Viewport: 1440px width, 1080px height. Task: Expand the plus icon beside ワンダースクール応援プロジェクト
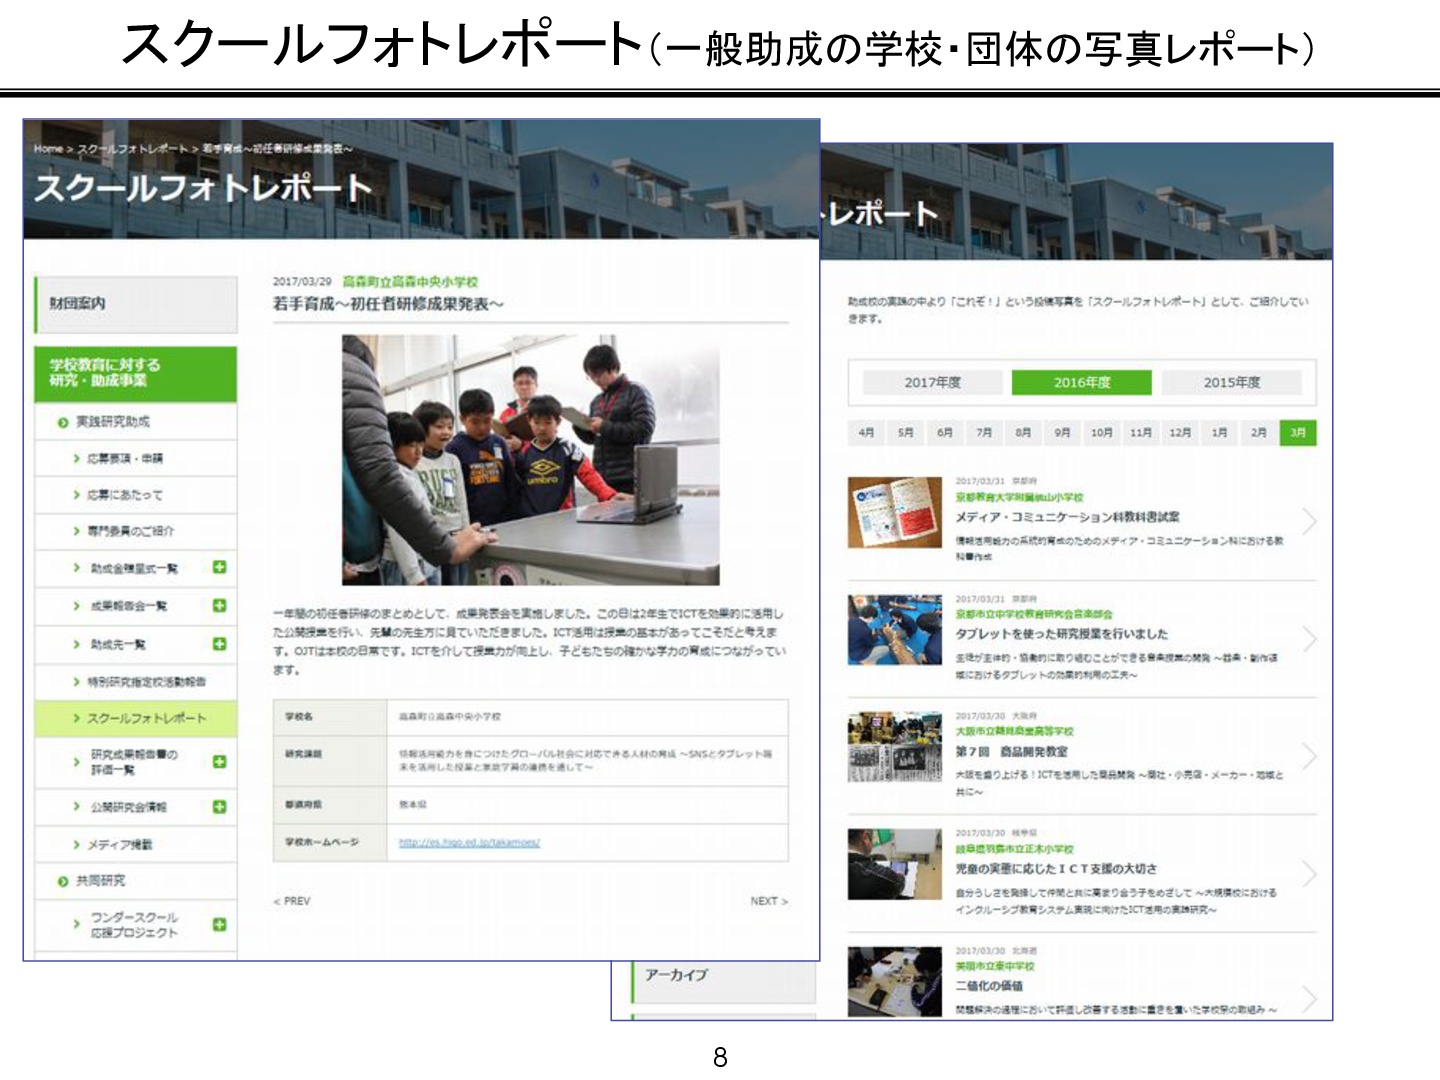(219, 925)
